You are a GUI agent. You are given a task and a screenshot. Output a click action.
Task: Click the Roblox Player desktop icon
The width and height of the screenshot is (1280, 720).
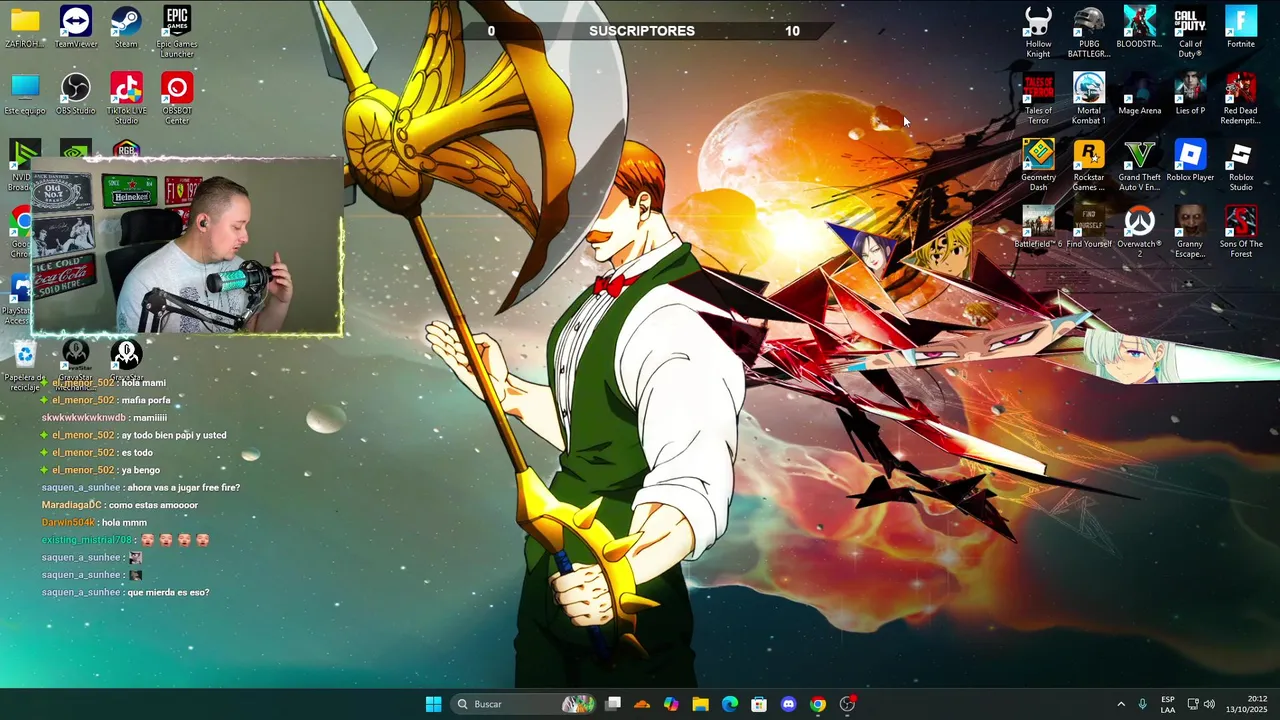tap(1190, 161)
